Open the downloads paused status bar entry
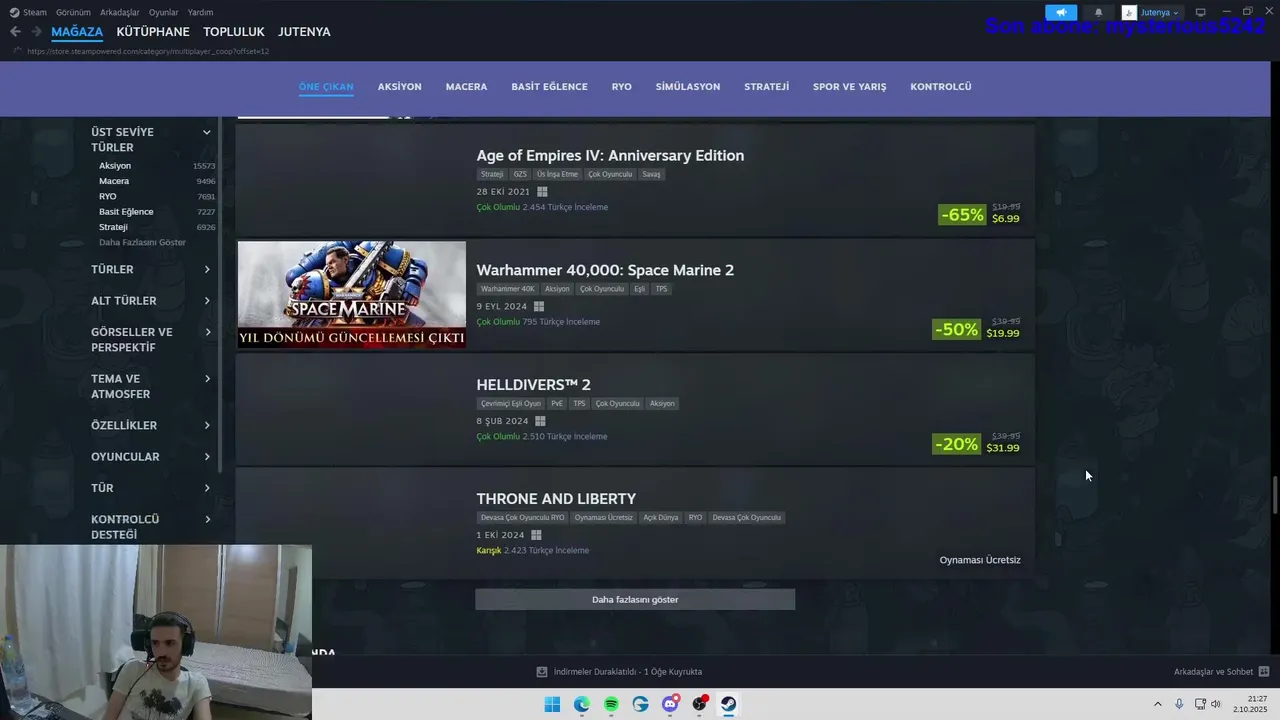Viewport: 1280px width, 720px height. 619,672
